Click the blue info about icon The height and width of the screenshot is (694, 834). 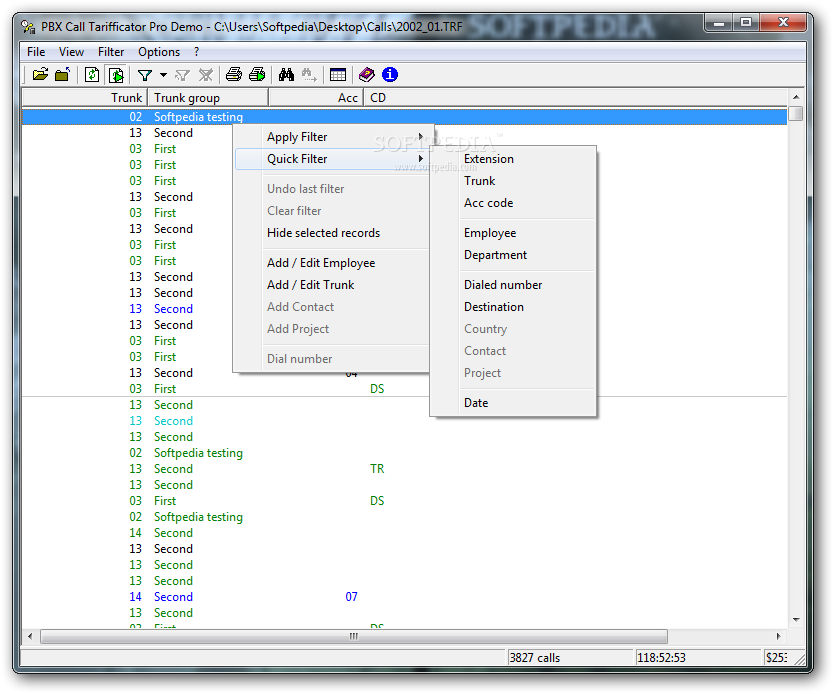click(x=390, y=74)
